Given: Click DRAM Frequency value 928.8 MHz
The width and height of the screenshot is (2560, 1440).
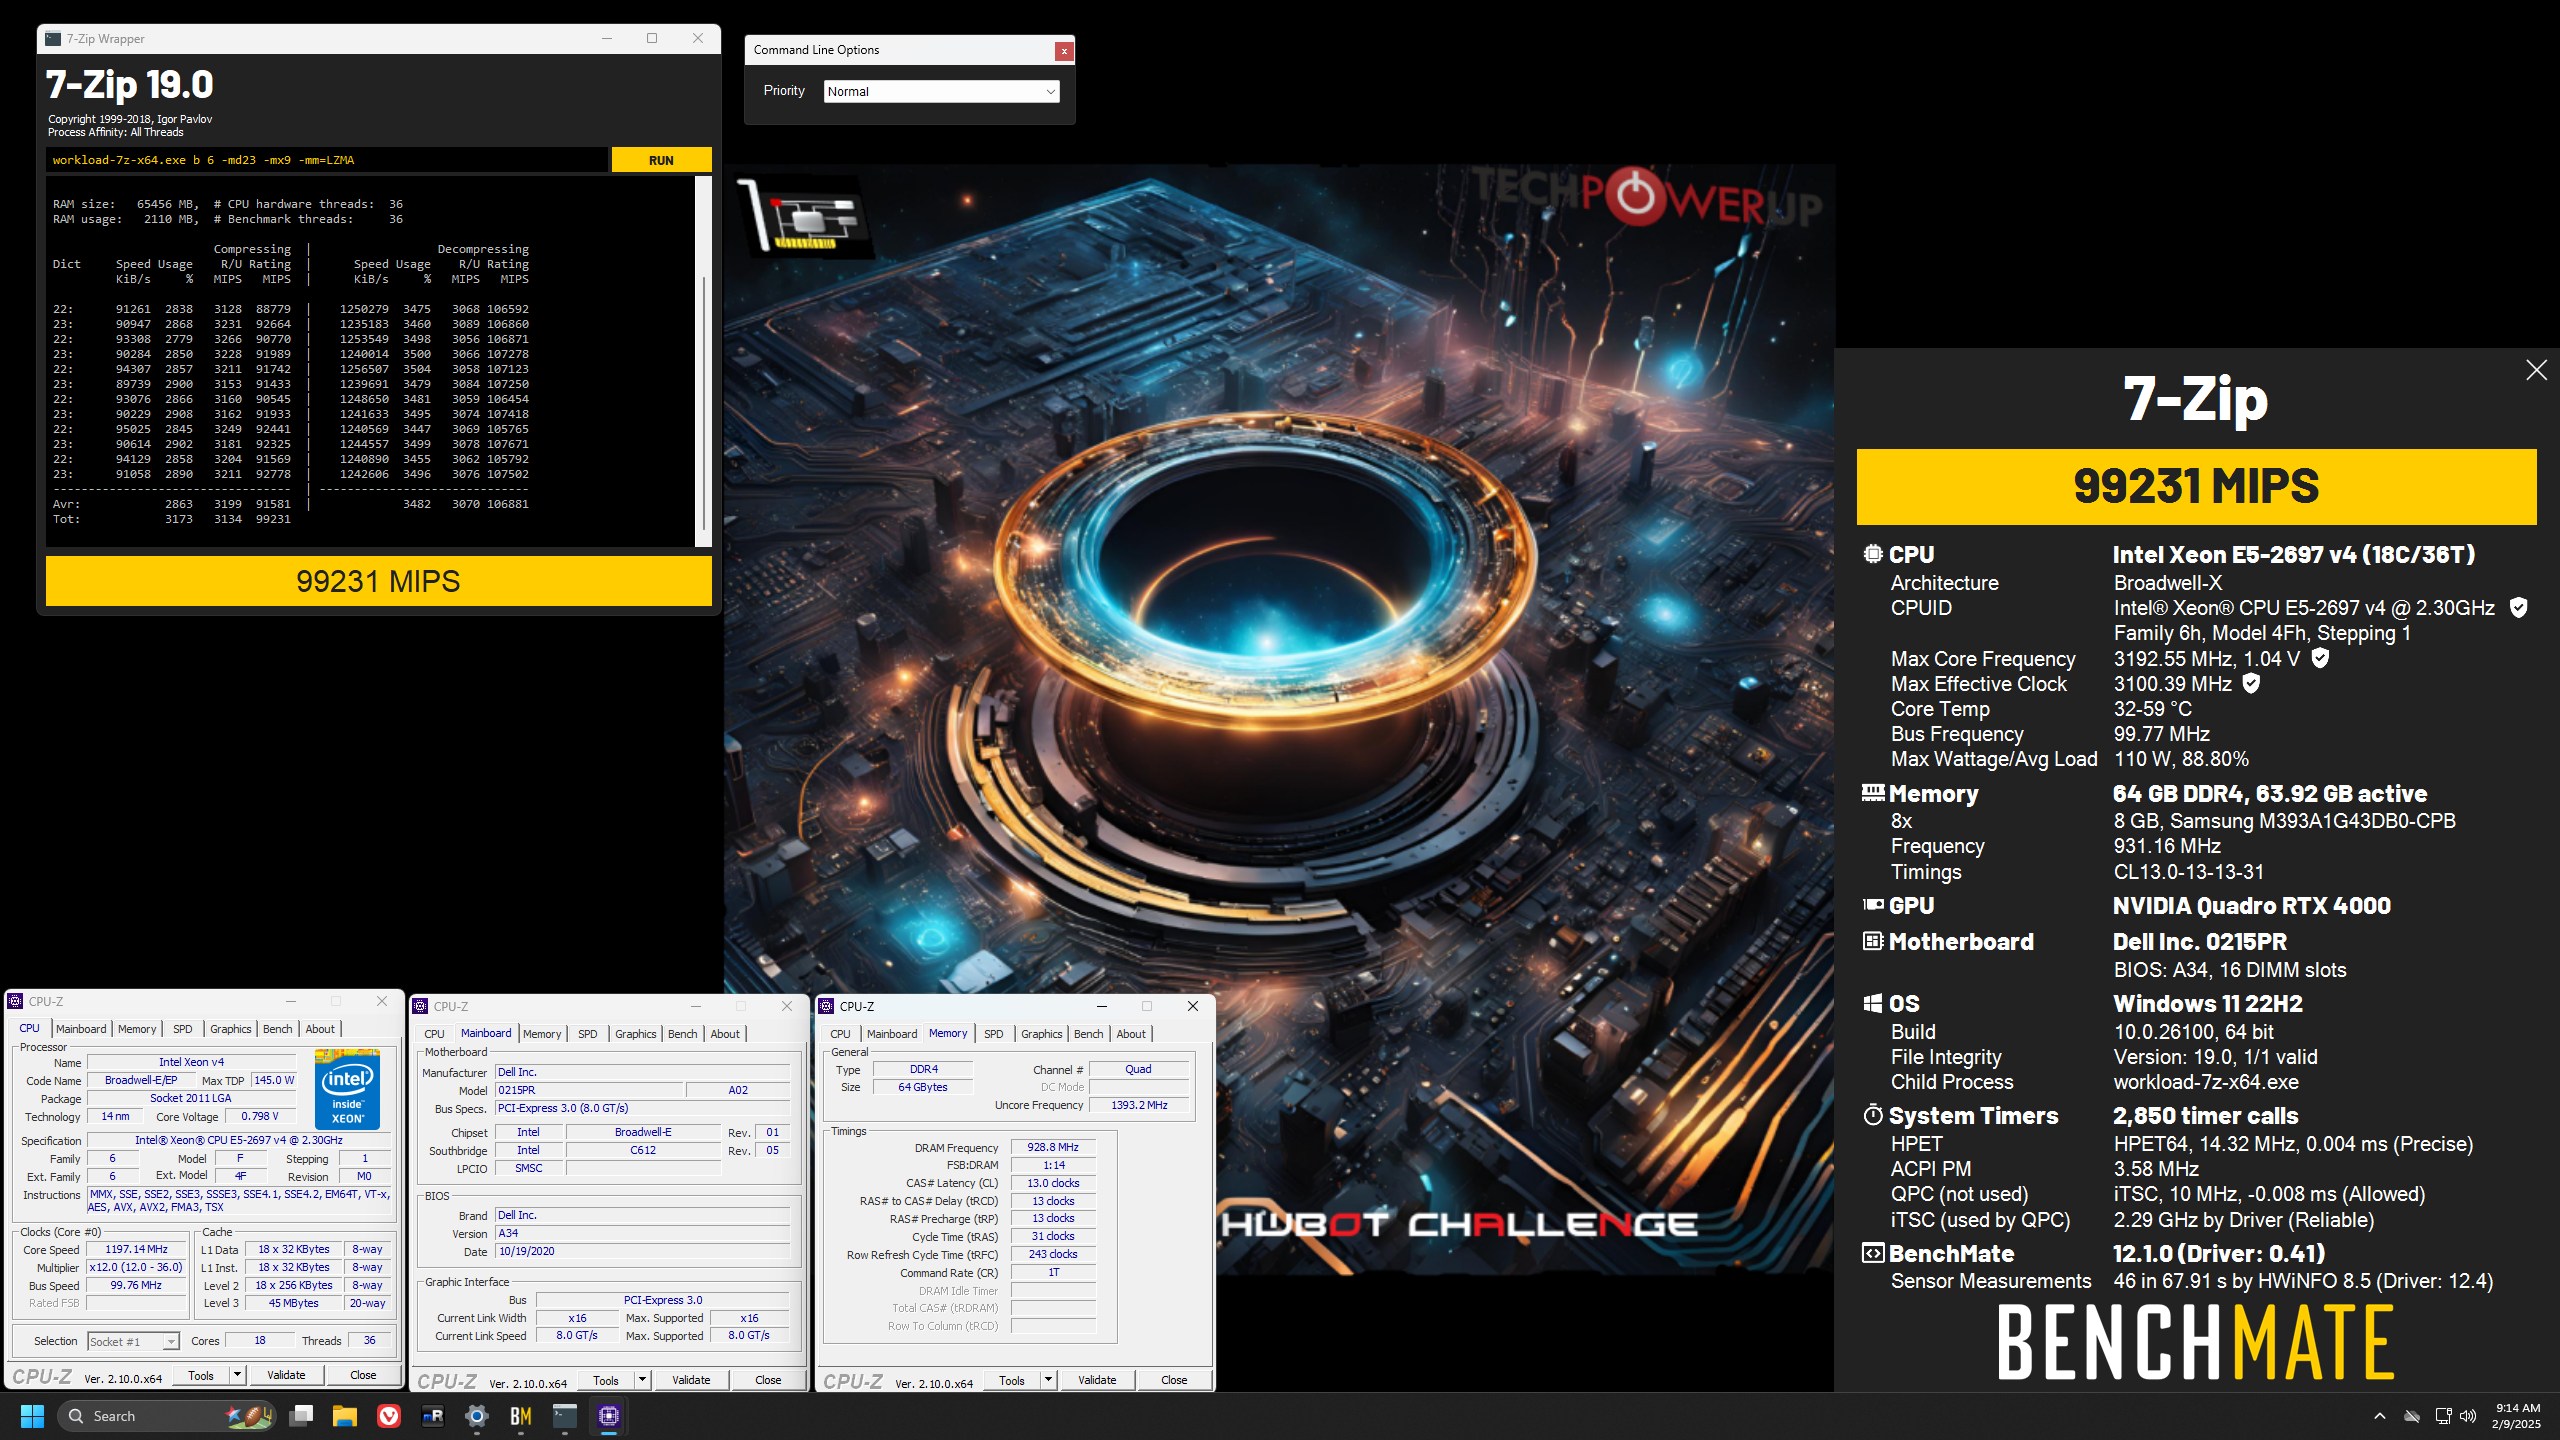Looking at the screenshot, I should (1053, 1147).
